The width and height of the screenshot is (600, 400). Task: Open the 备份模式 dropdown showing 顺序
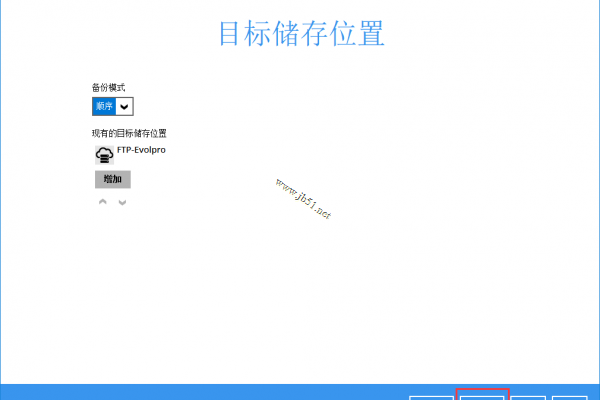[112, 106]
